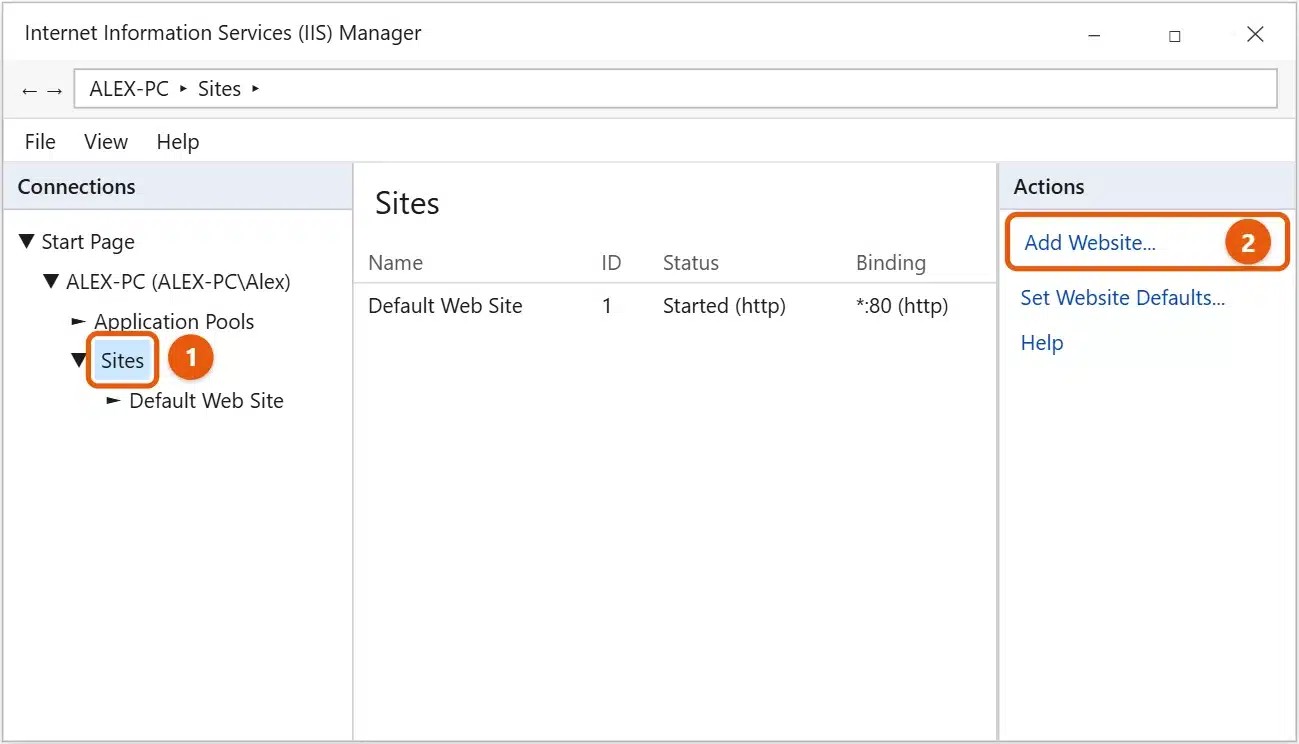Click the Started (http) status cell
The height and width of the screenshot is (744, 1299).
[x=724, y=306]
